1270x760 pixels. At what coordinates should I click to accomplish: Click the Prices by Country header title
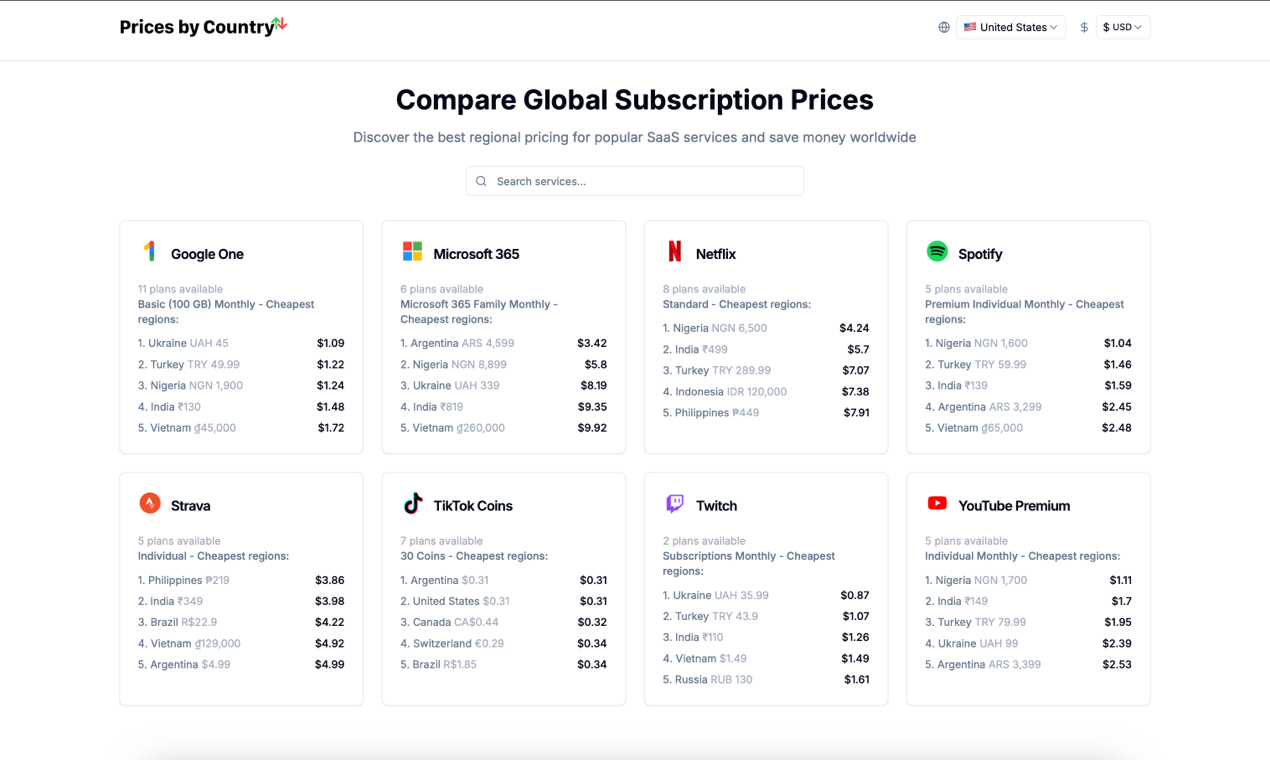coord(196,27)
